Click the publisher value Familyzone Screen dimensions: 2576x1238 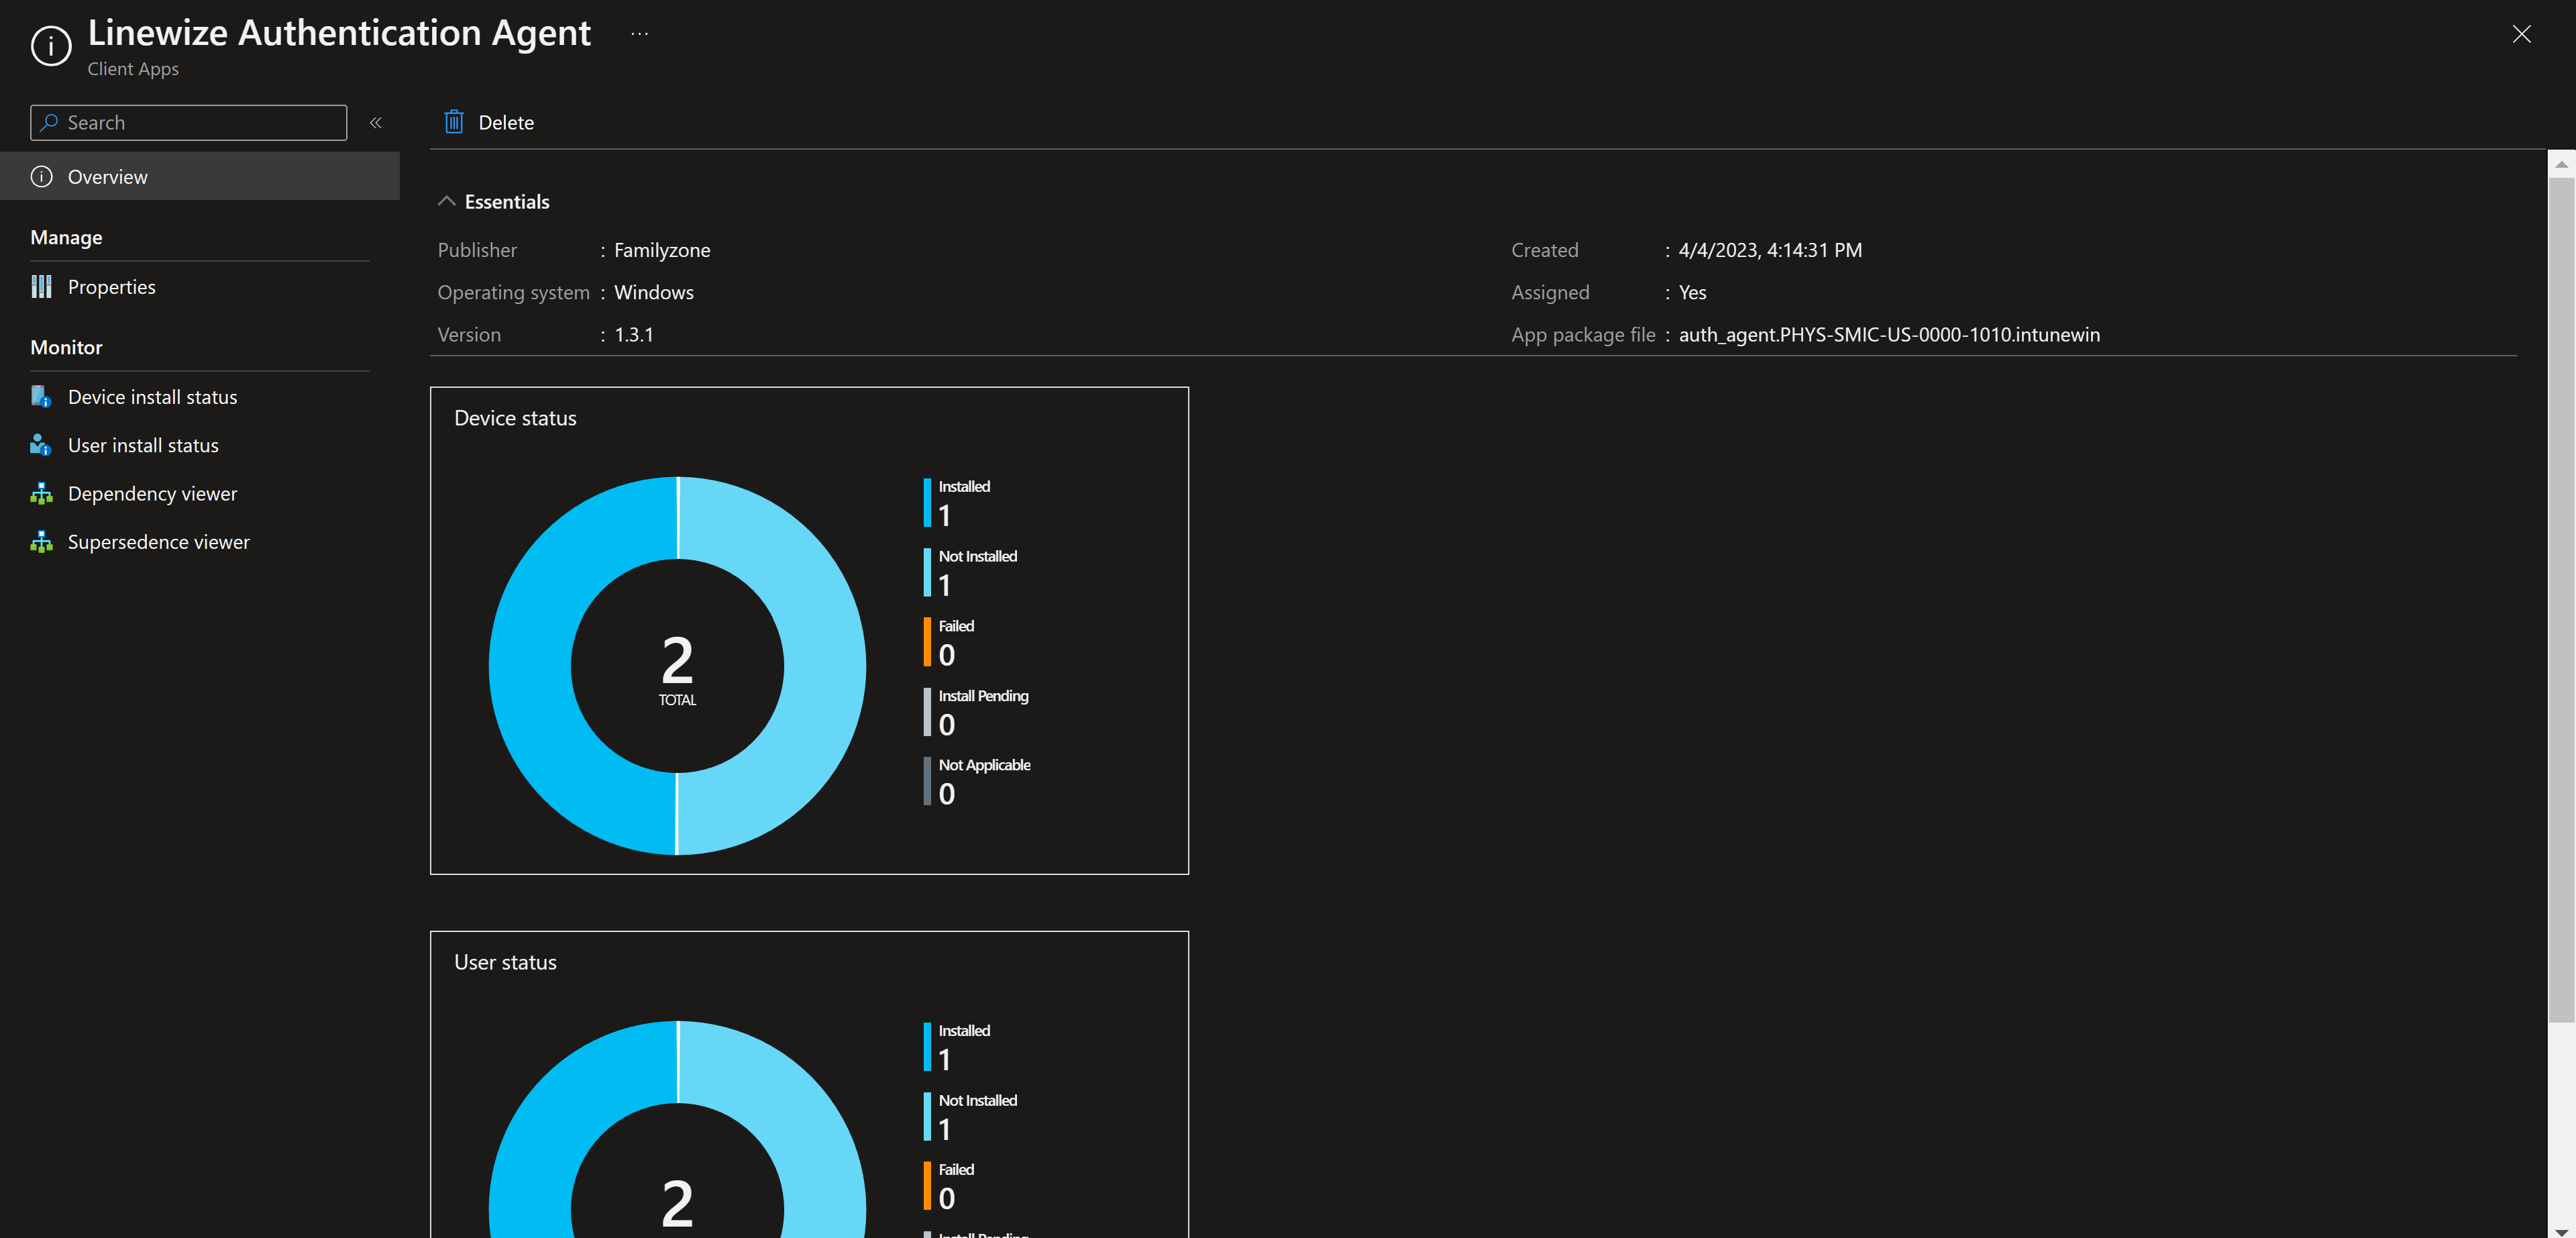[x=662, y=250]
